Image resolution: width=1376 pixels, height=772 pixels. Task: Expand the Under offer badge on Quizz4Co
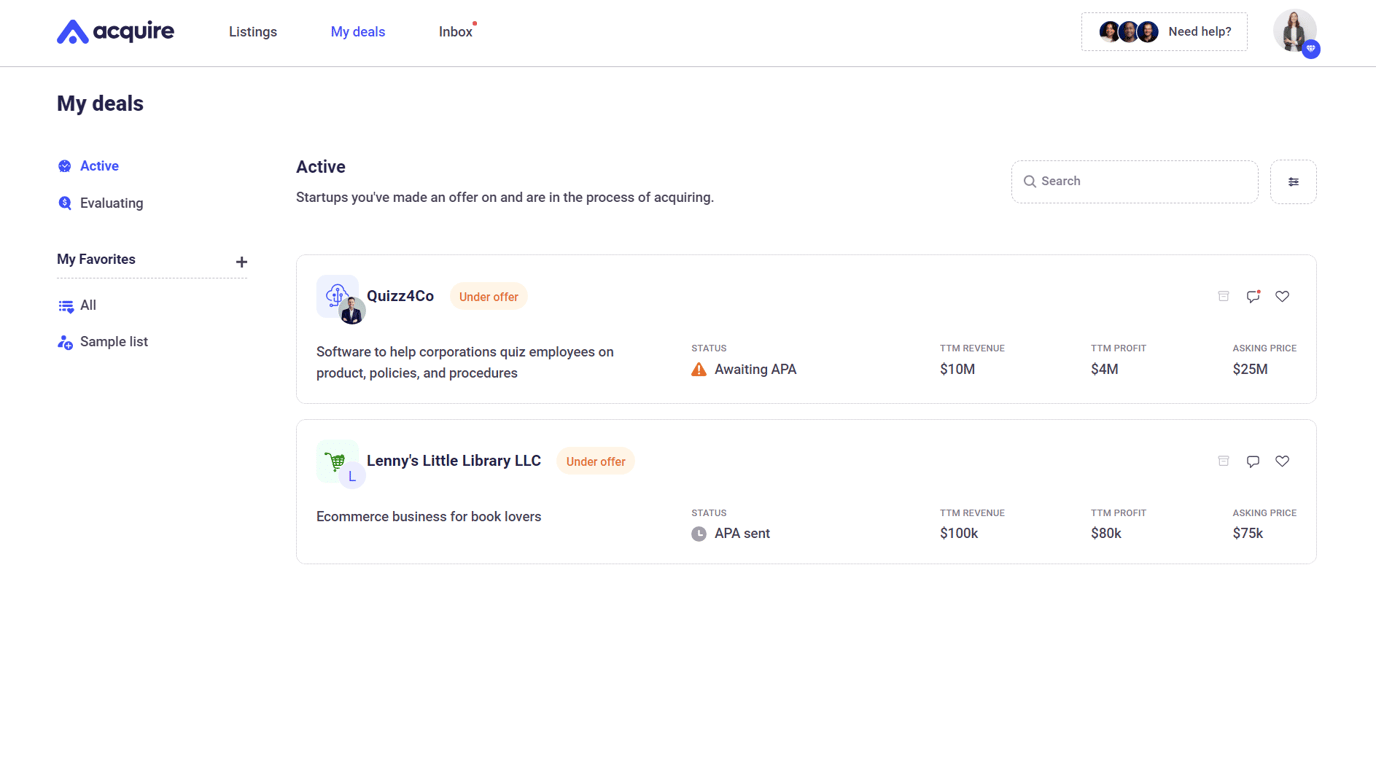click(488, 296)
